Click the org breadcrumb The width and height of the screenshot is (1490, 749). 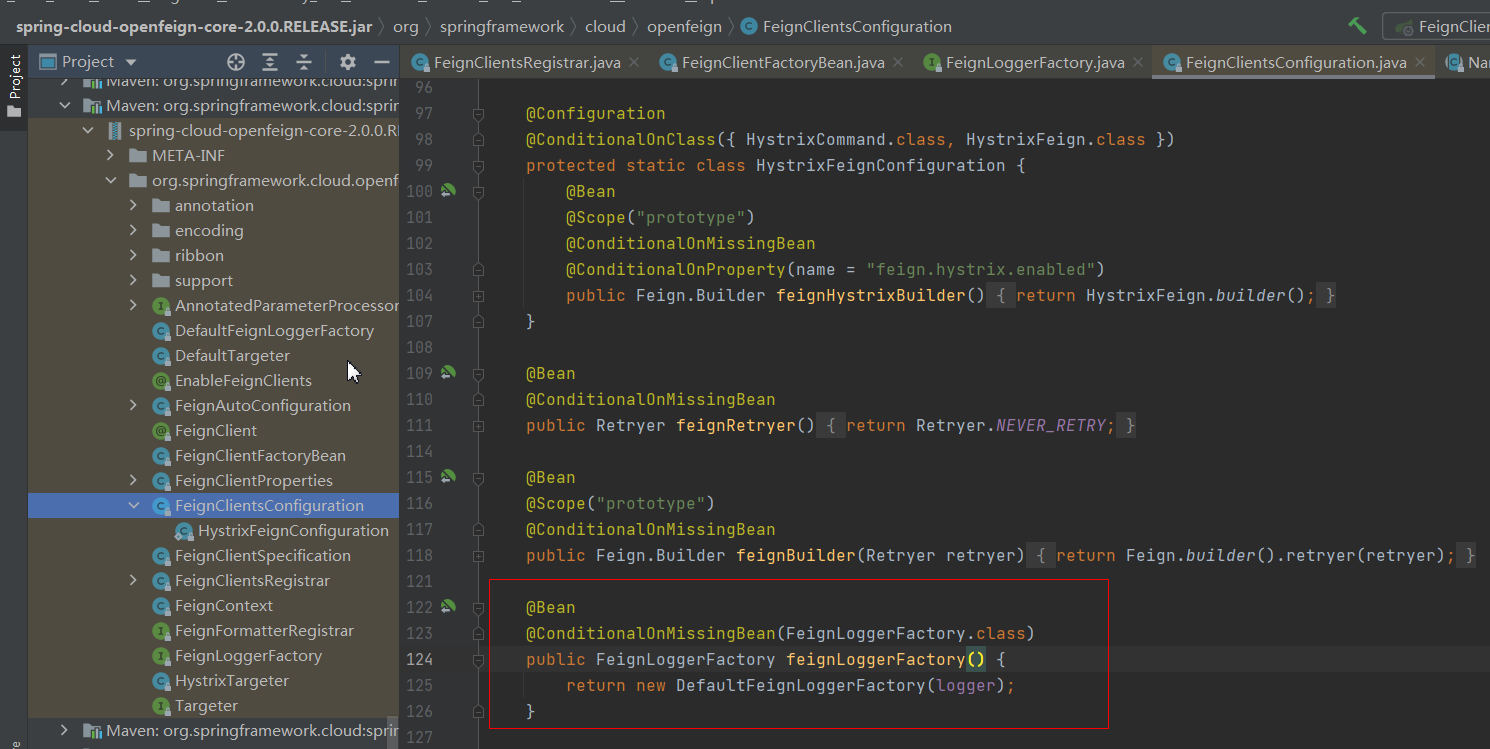pyautogui.click(x=406, y=27)
